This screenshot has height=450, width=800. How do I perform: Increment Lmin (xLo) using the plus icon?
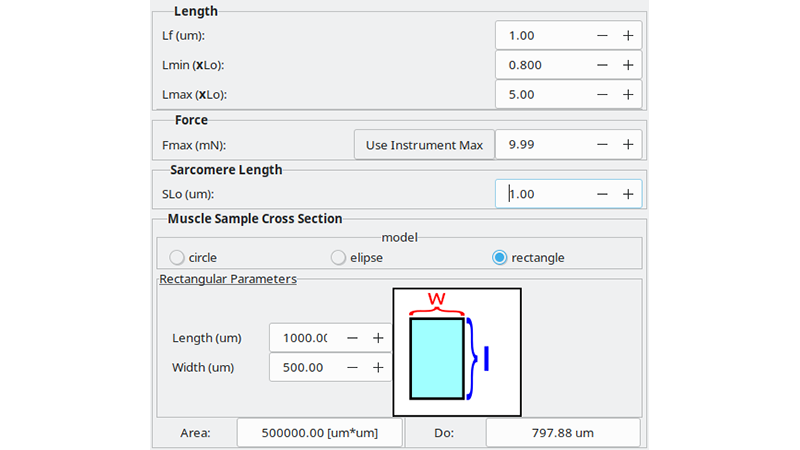tap(628, 65)
